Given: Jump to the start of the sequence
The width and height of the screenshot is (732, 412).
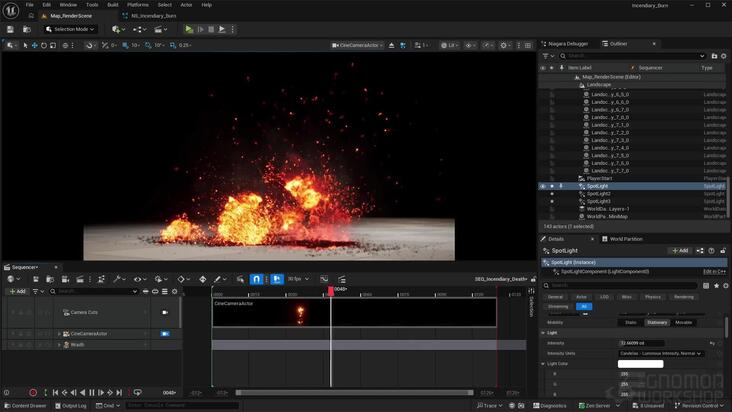Looking at the screenshot, I should [55, 392].
